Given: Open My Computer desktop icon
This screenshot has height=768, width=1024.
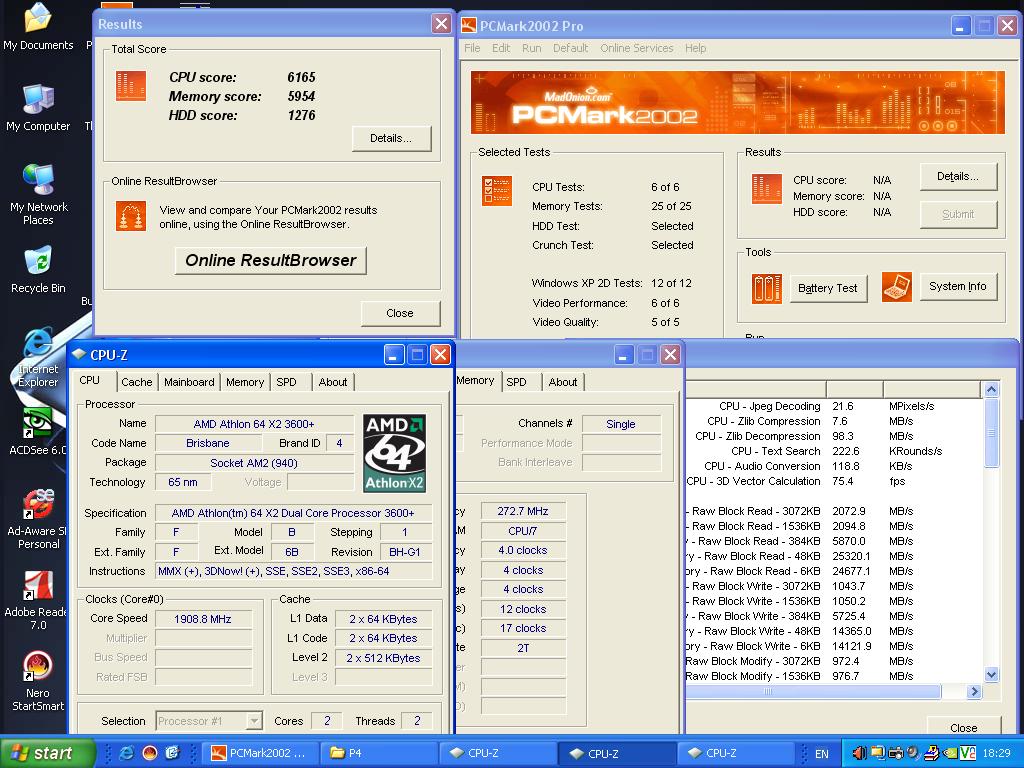Looking at the screenshot, I should [38, 107].
